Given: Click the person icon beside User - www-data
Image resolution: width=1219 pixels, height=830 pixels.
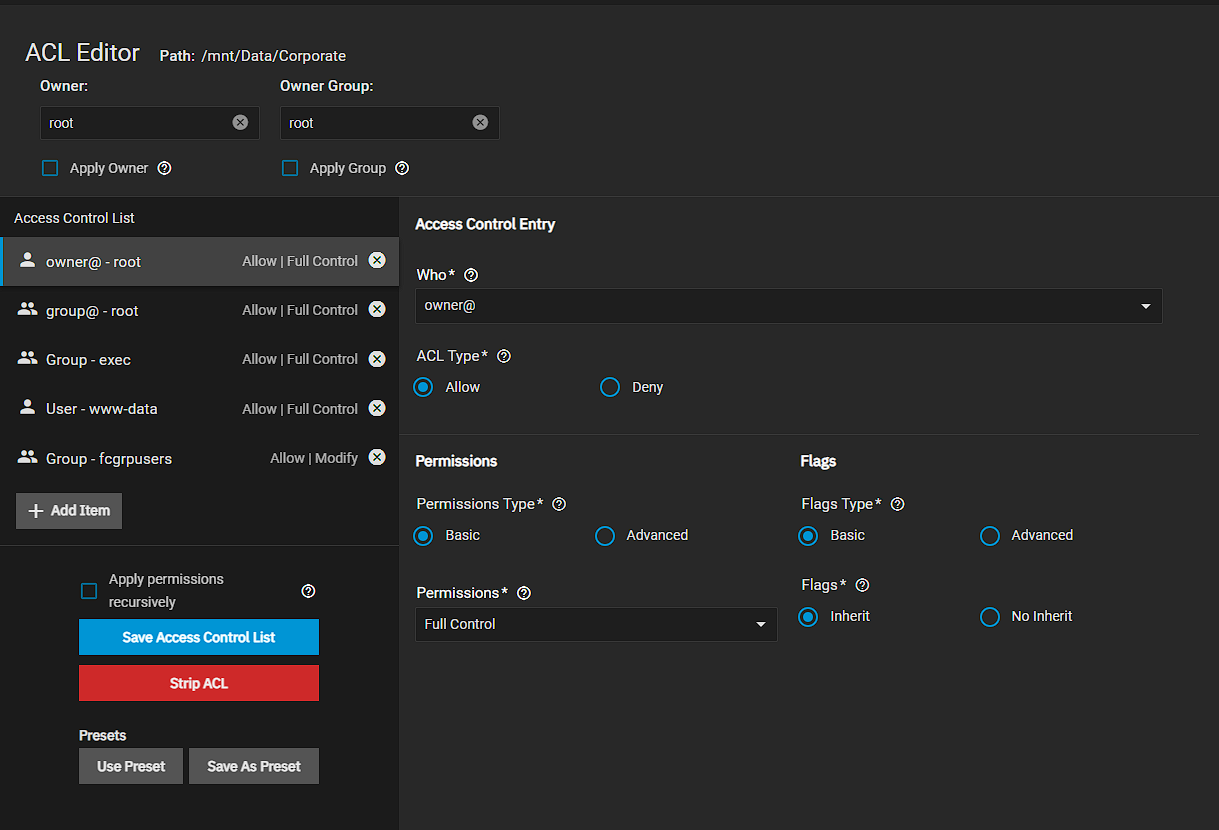Looking at the screenshot, I should point(28,407).
